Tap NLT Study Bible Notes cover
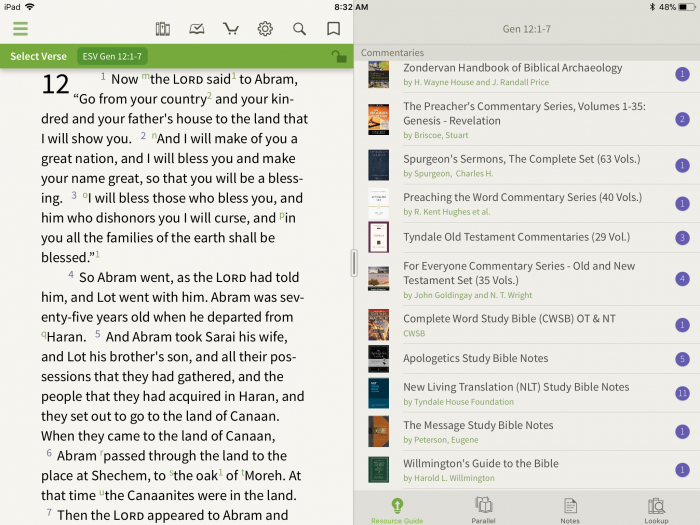Image resolution: width=700 pixels, height=525 pixels. click(x=378, y=393)
